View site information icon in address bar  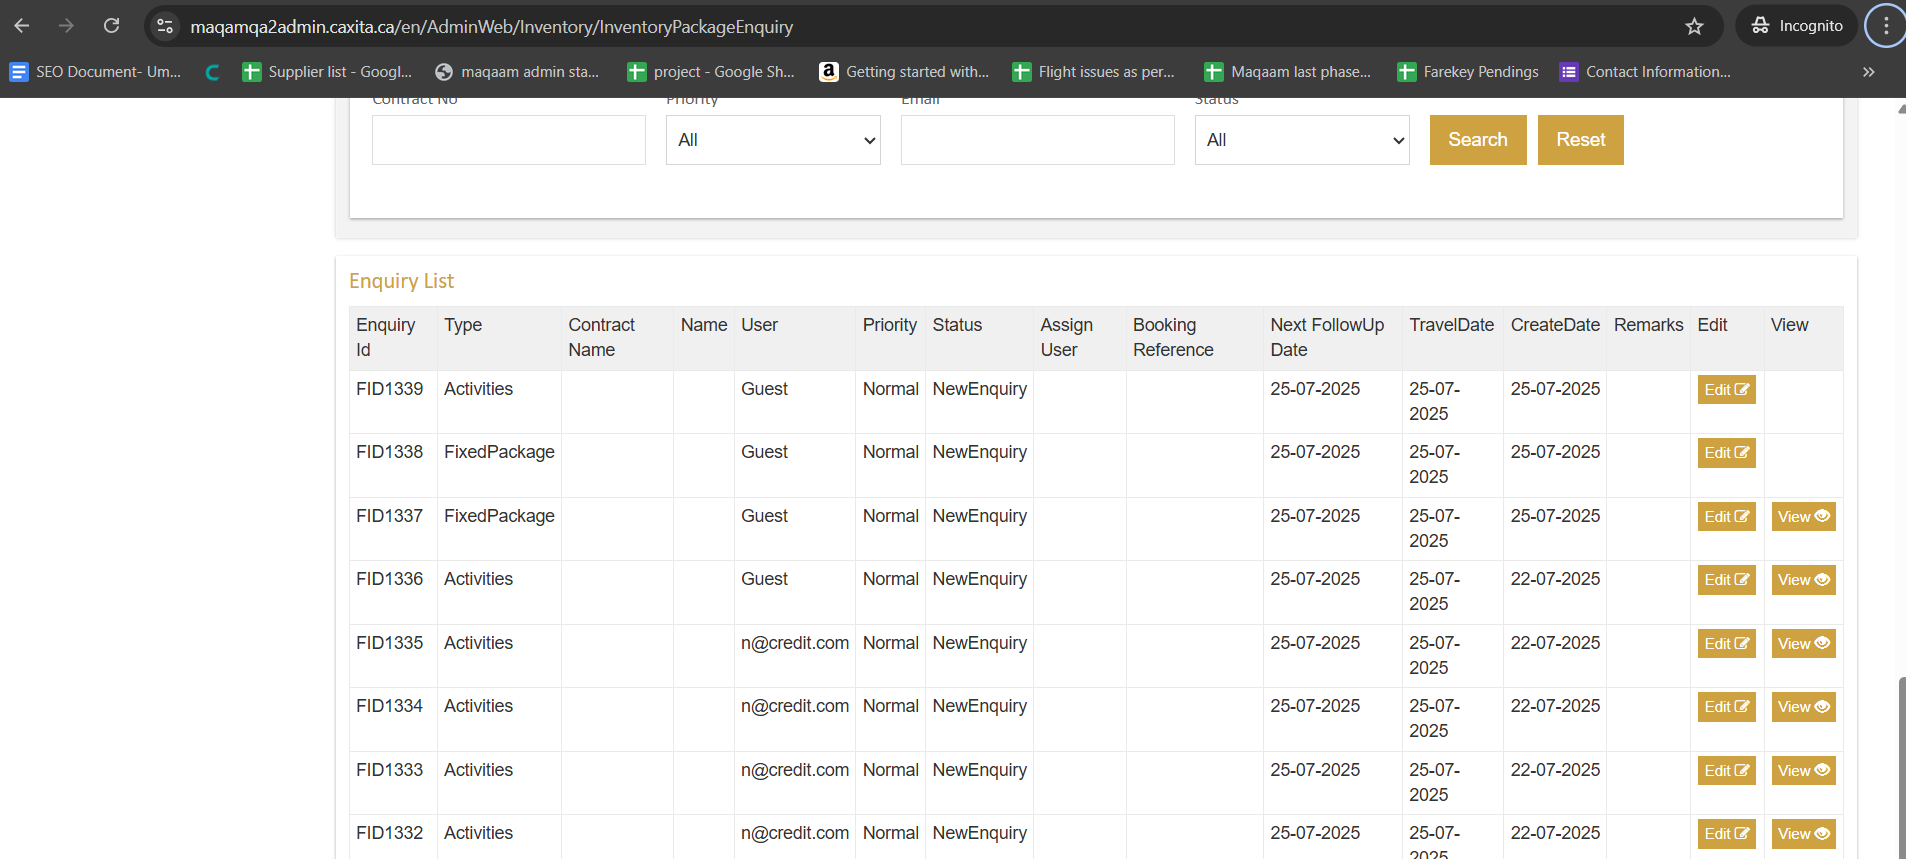coord(166,26)
